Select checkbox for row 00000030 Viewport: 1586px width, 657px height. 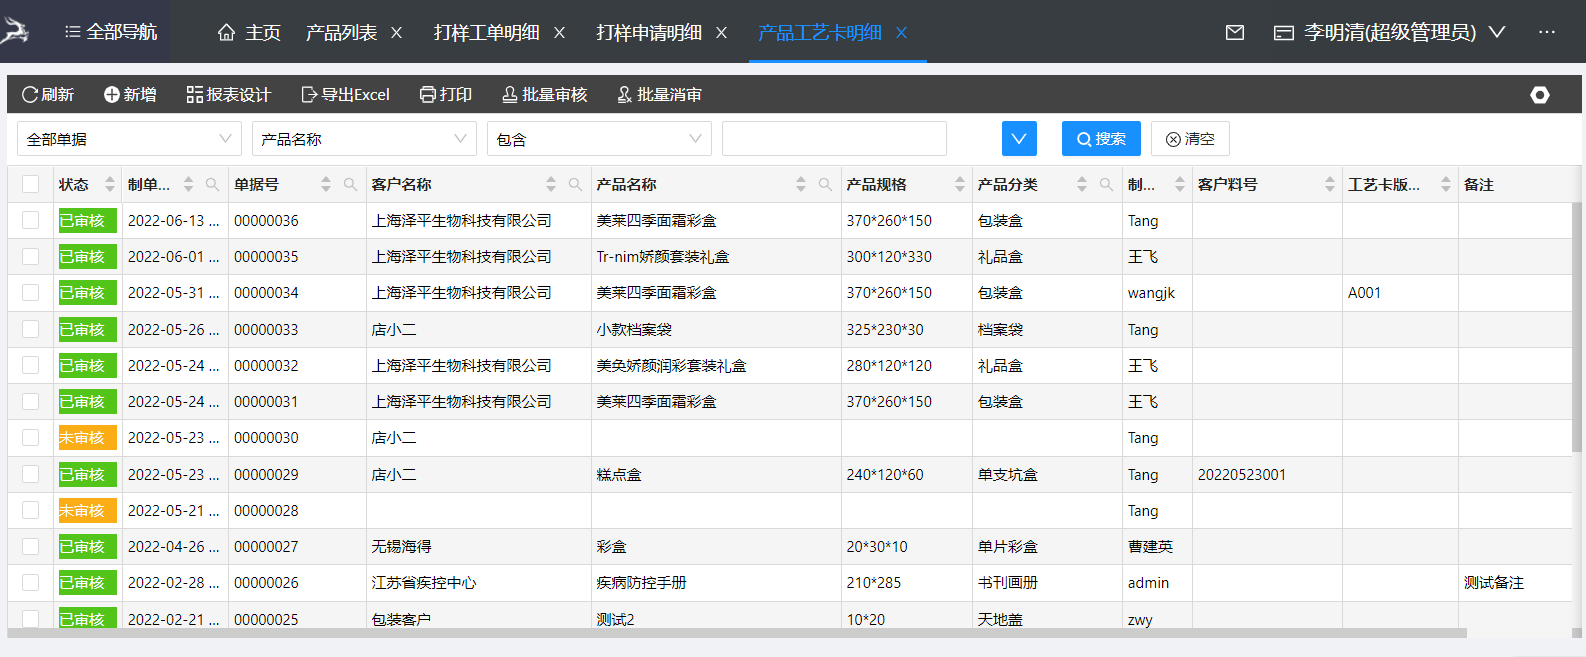[31, 438]
